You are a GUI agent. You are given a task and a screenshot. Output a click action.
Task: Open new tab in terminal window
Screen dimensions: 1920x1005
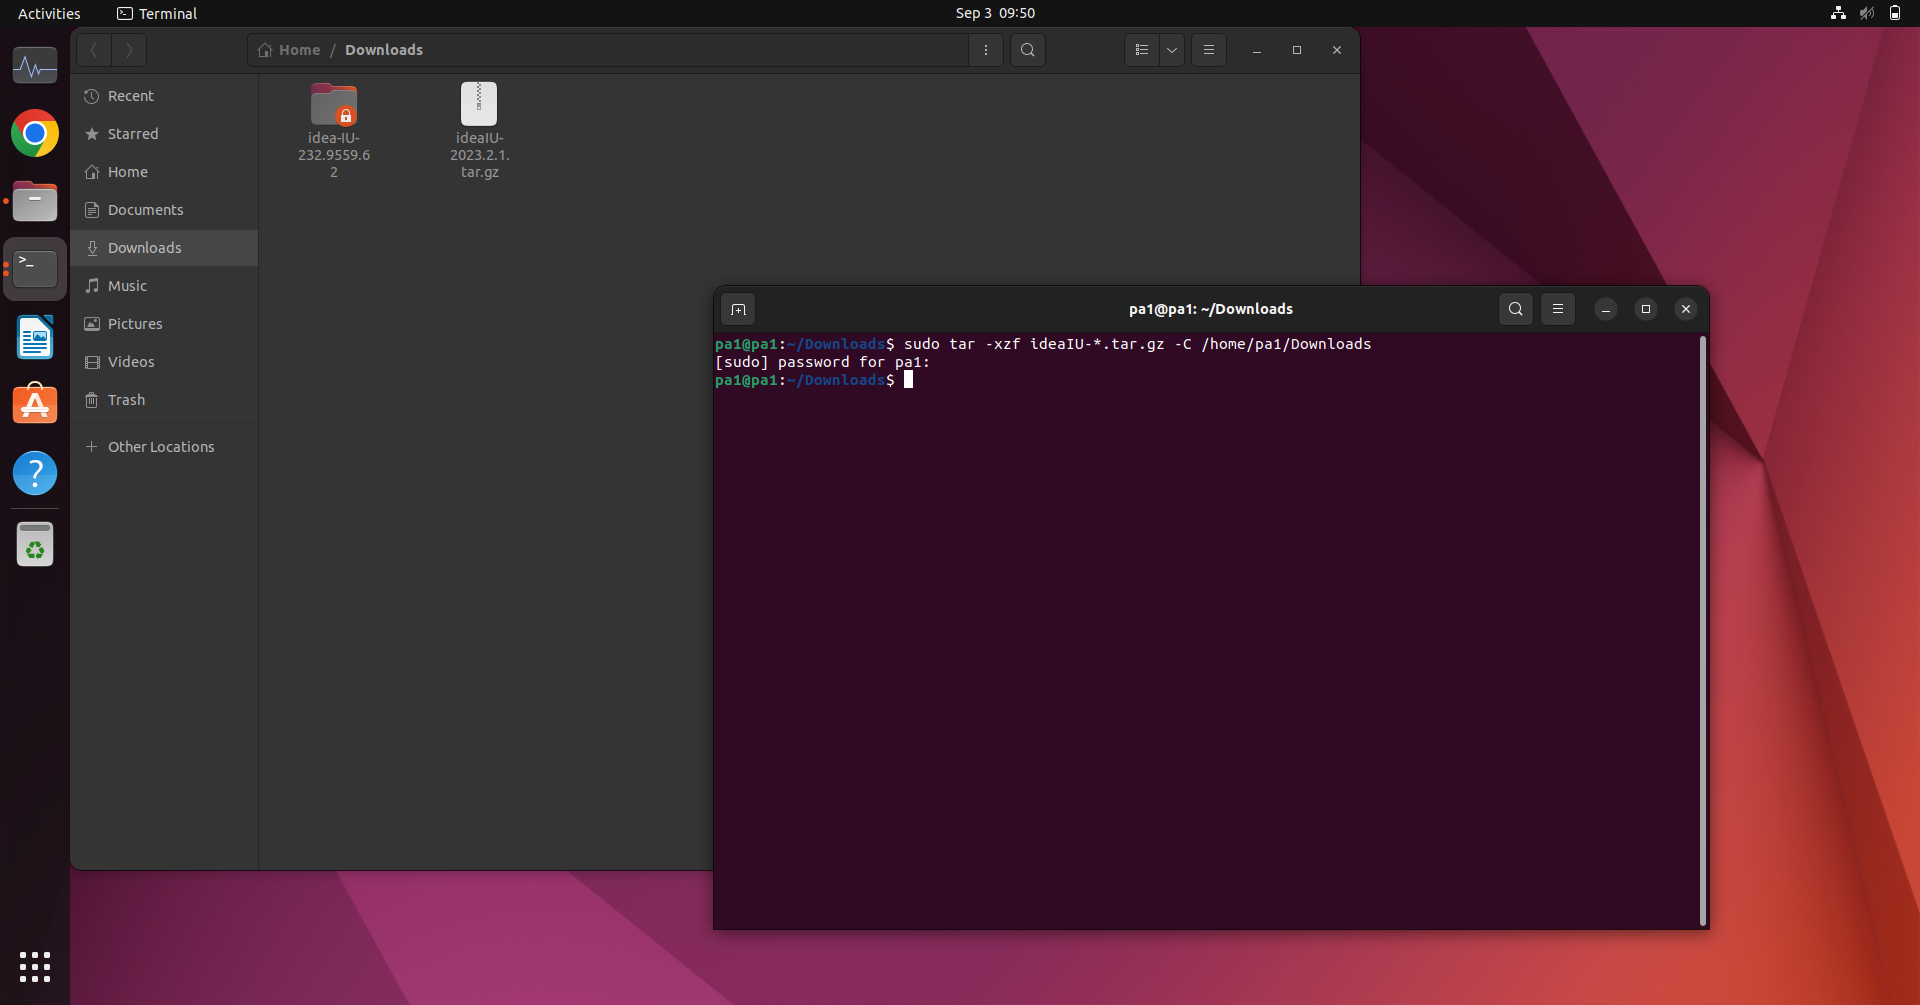click(x=738, y=310)
